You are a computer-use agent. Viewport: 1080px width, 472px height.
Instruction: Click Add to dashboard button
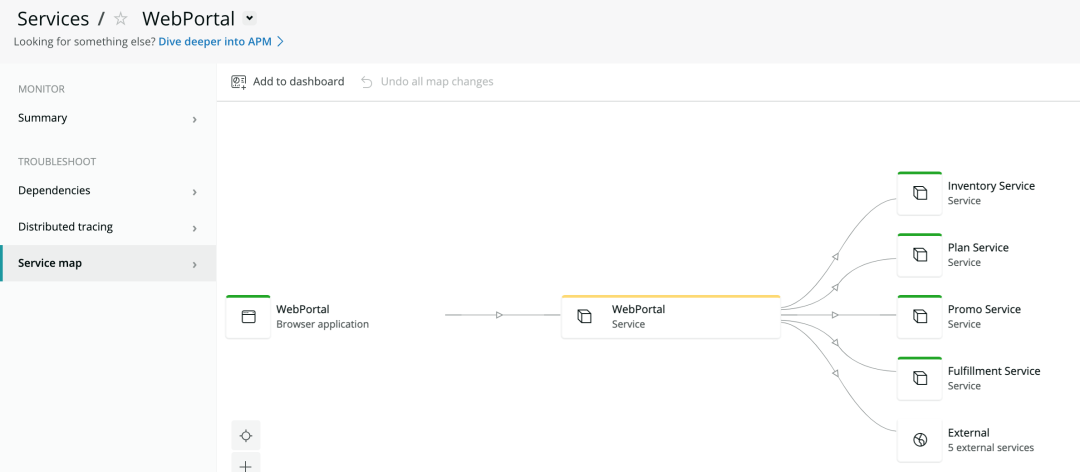[288, 82]
